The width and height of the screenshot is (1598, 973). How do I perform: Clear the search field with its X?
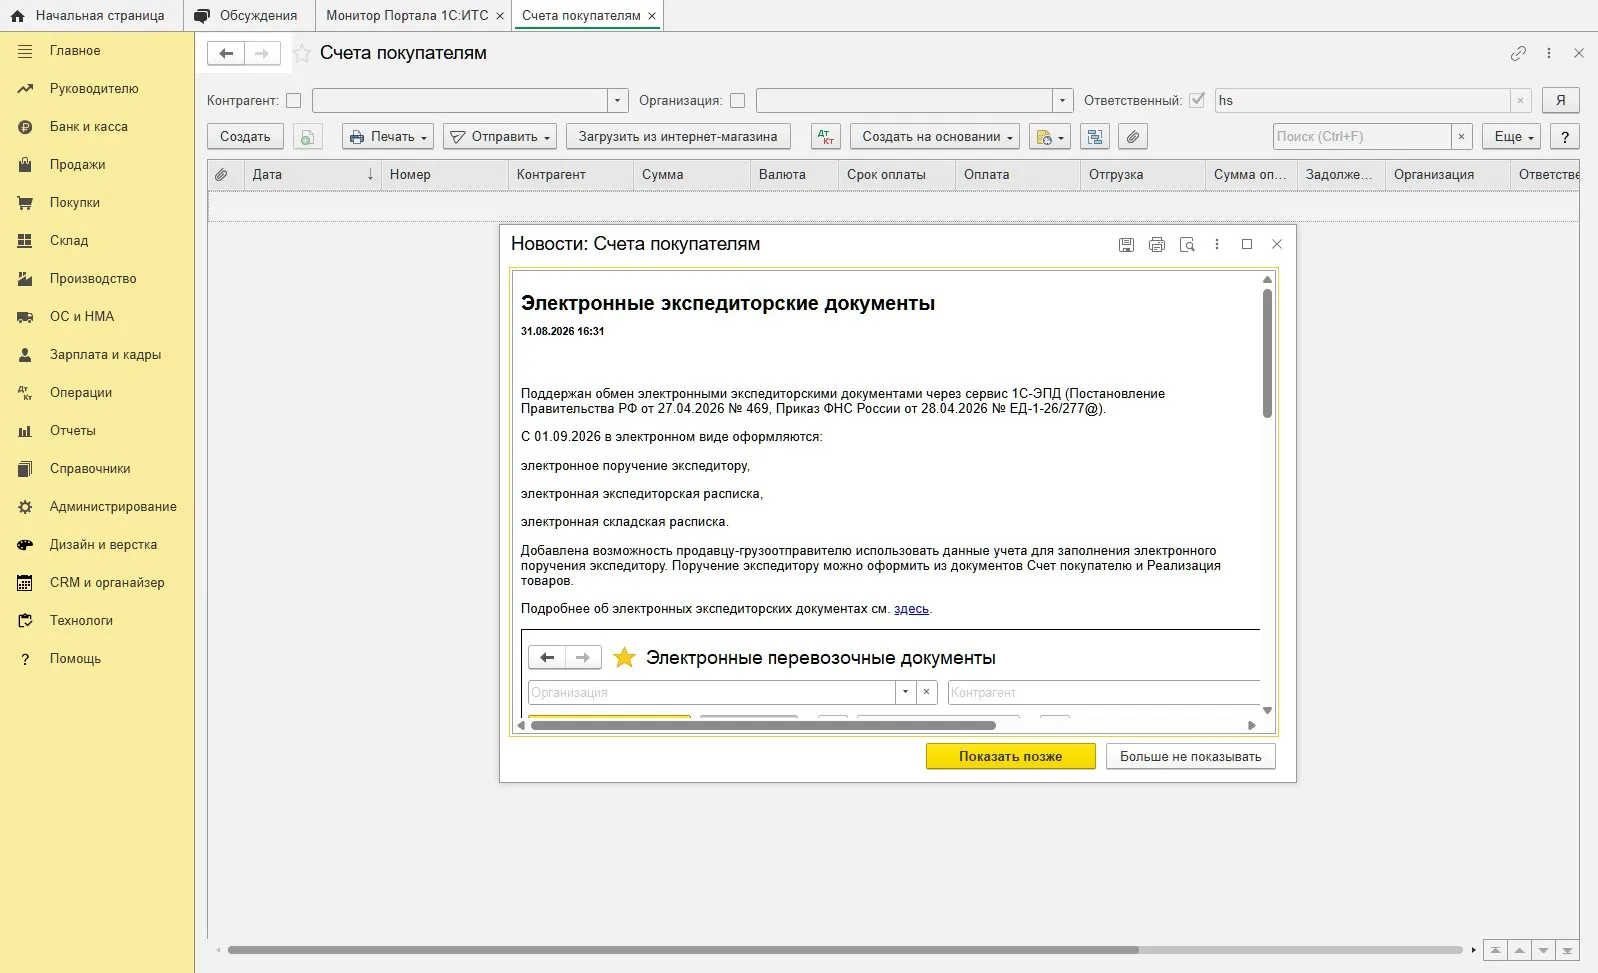point(1461,137)
